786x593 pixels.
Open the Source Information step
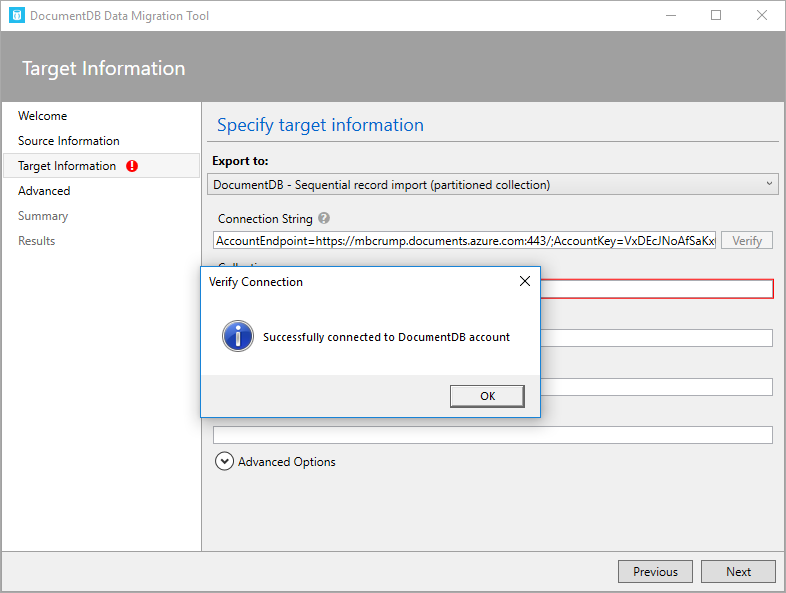click(x=69, y=141)
